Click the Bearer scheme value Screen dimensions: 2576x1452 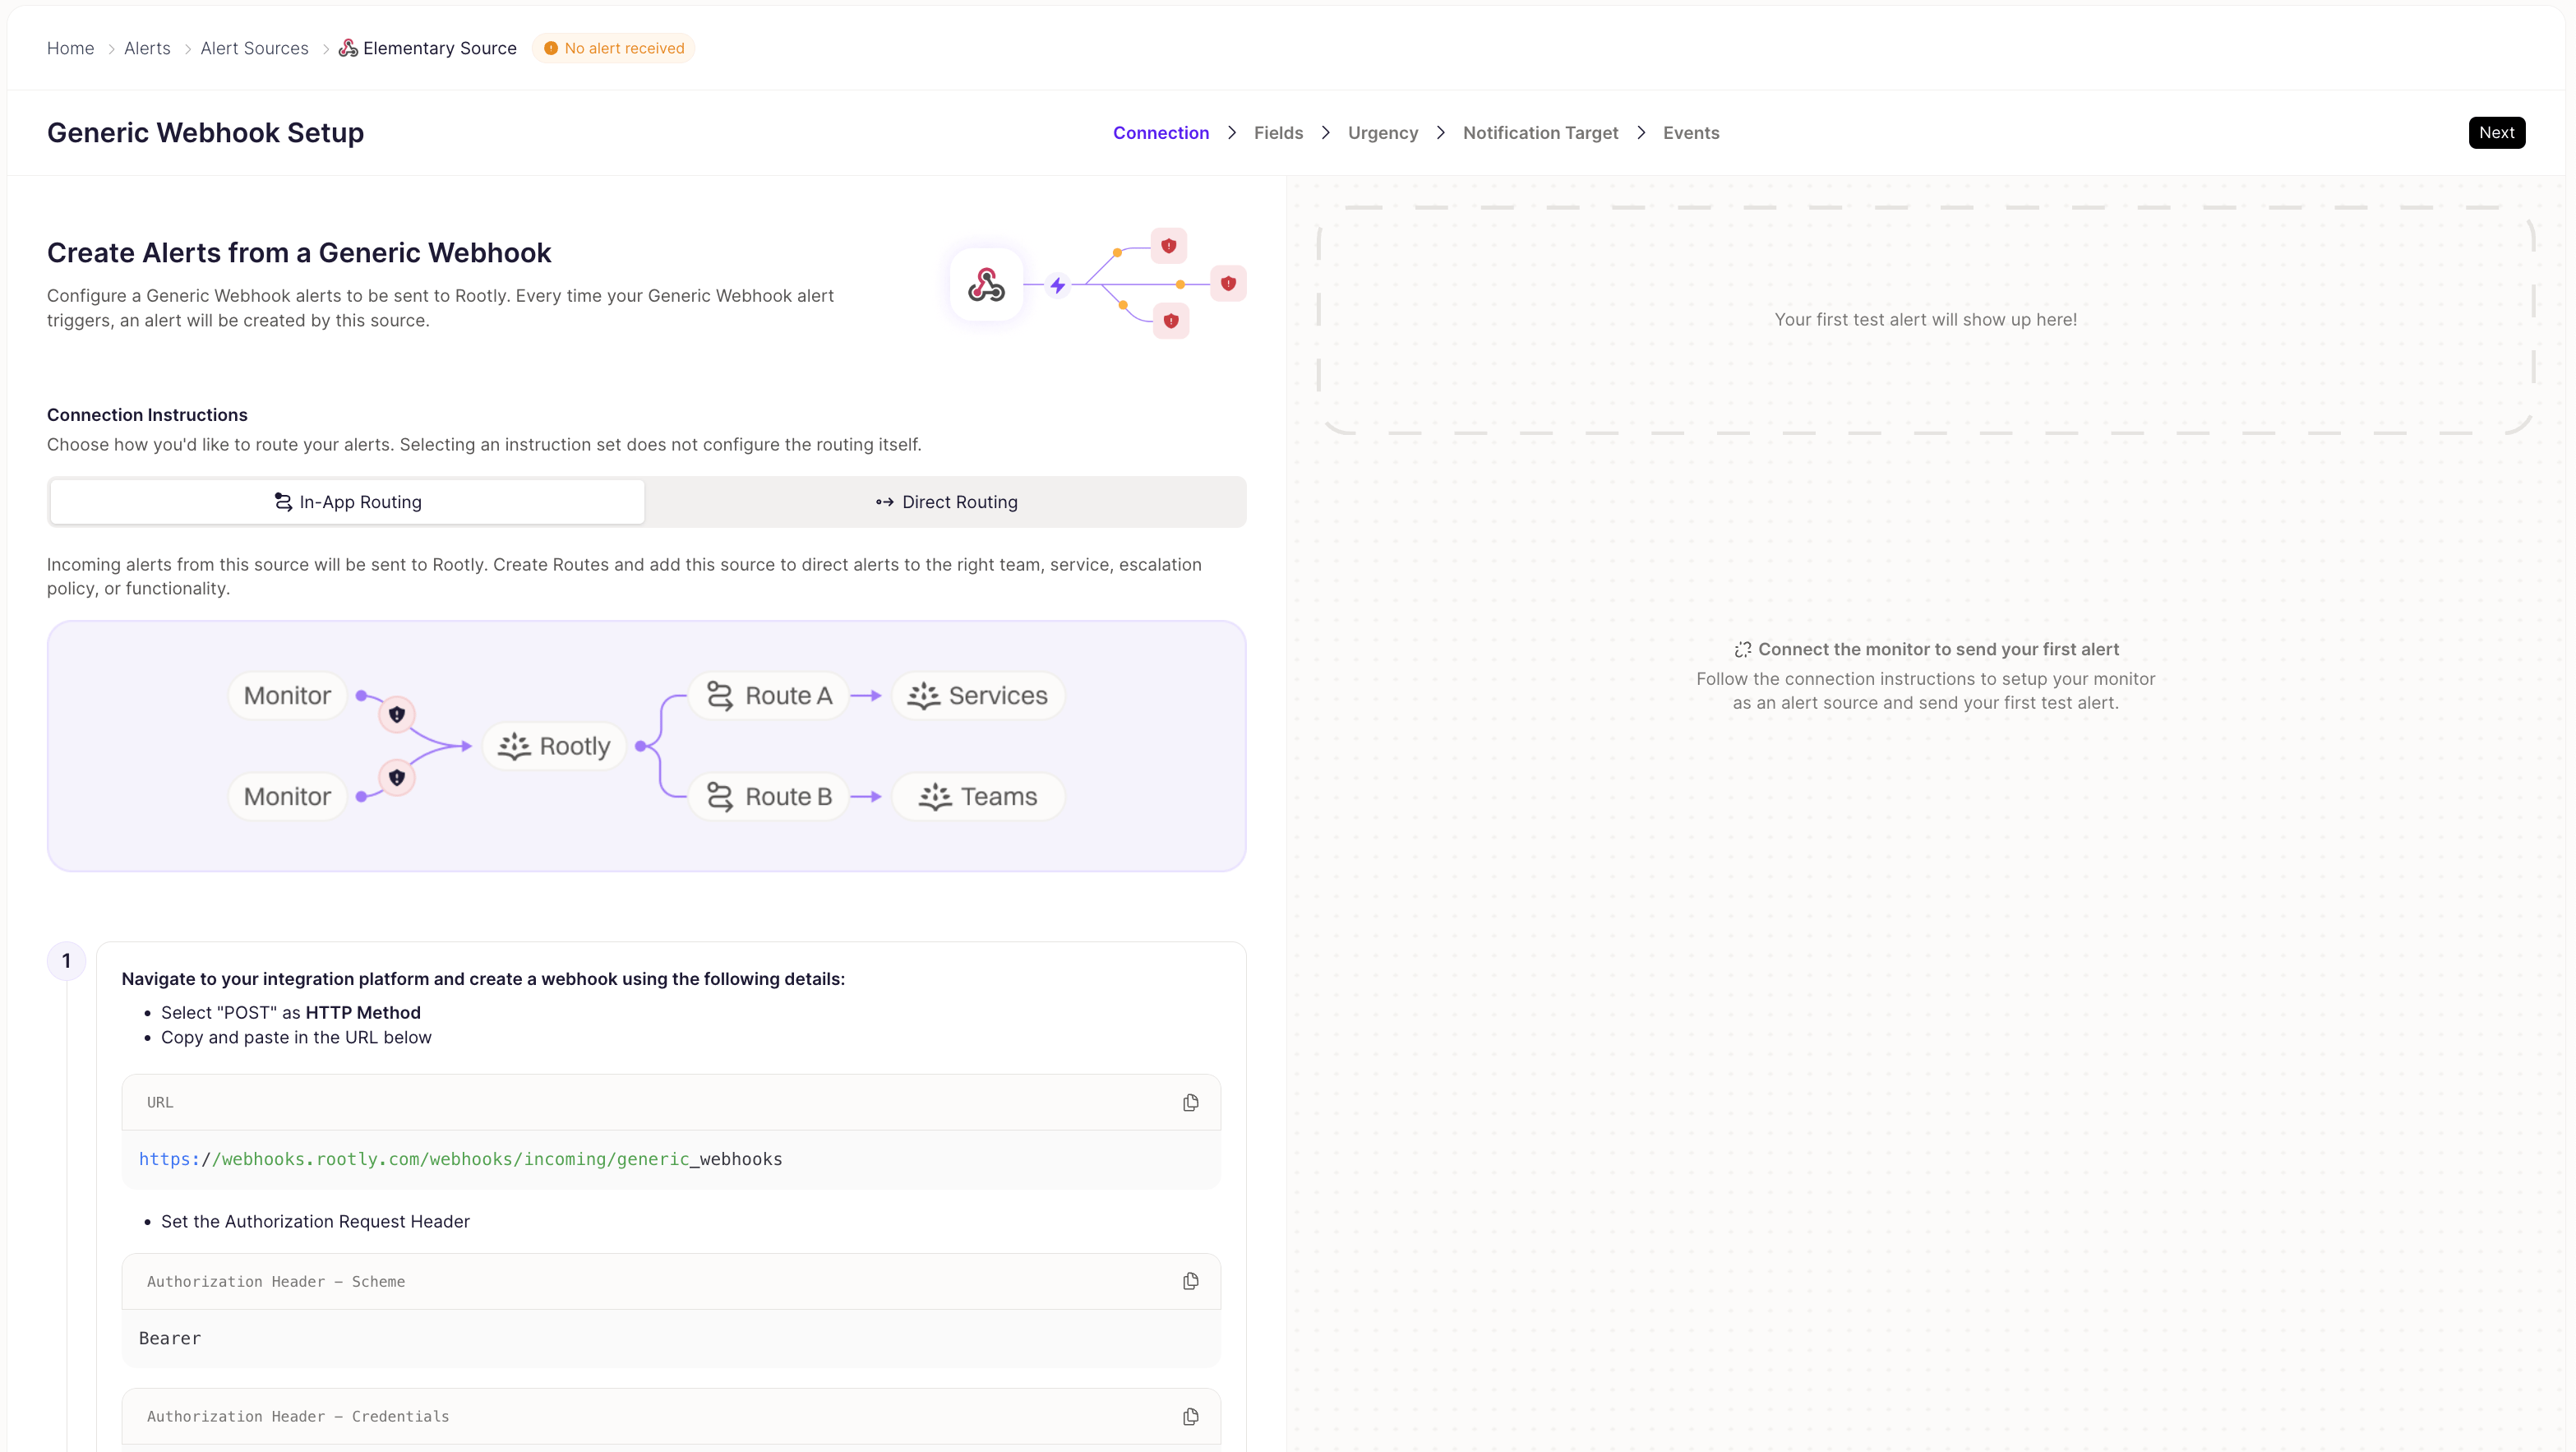[x=170, y=1338]
